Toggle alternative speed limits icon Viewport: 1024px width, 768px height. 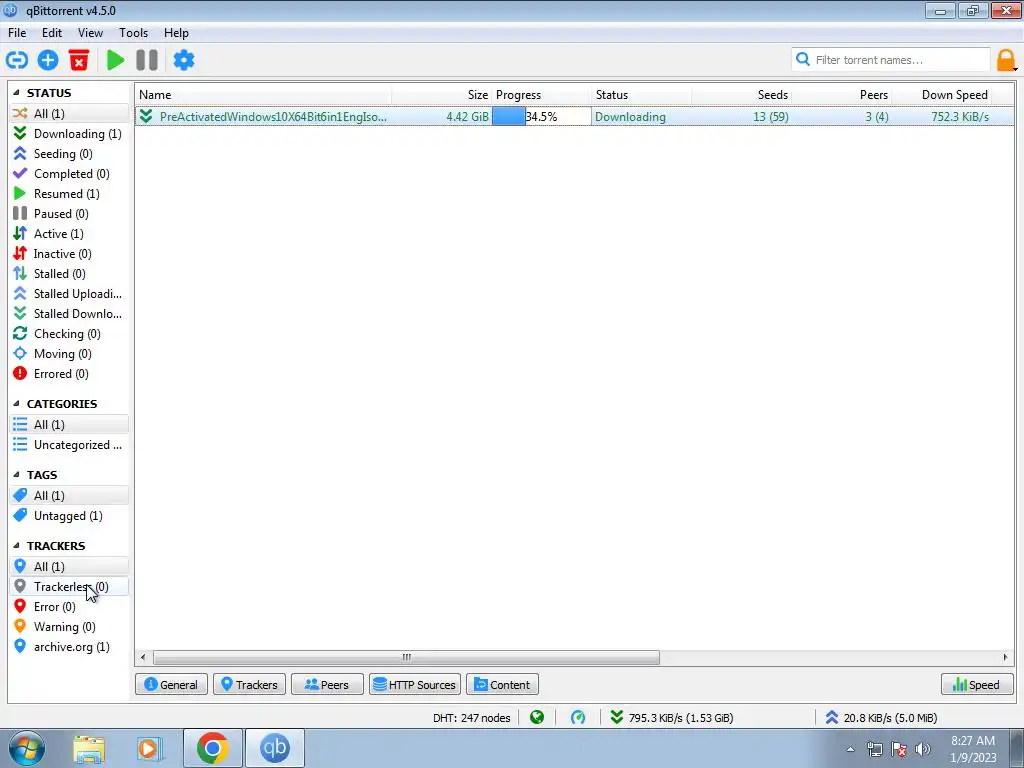pyautogui.click(x=578, y=718)
